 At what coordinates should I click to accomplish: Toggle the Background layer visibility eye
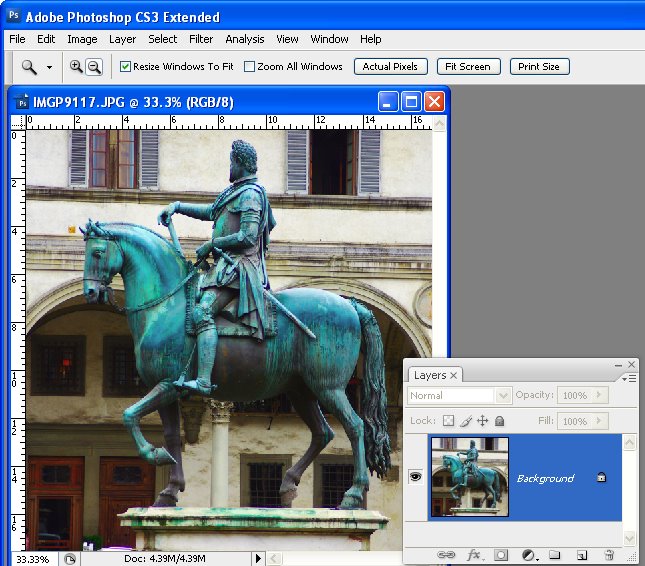[415, 477]
